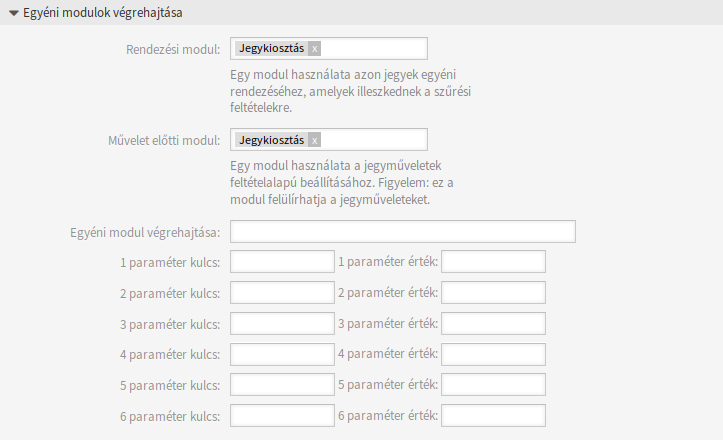Focus the 3 paraméter kulcs field
This screenshot has width=723, height=440.
[282, 324]
